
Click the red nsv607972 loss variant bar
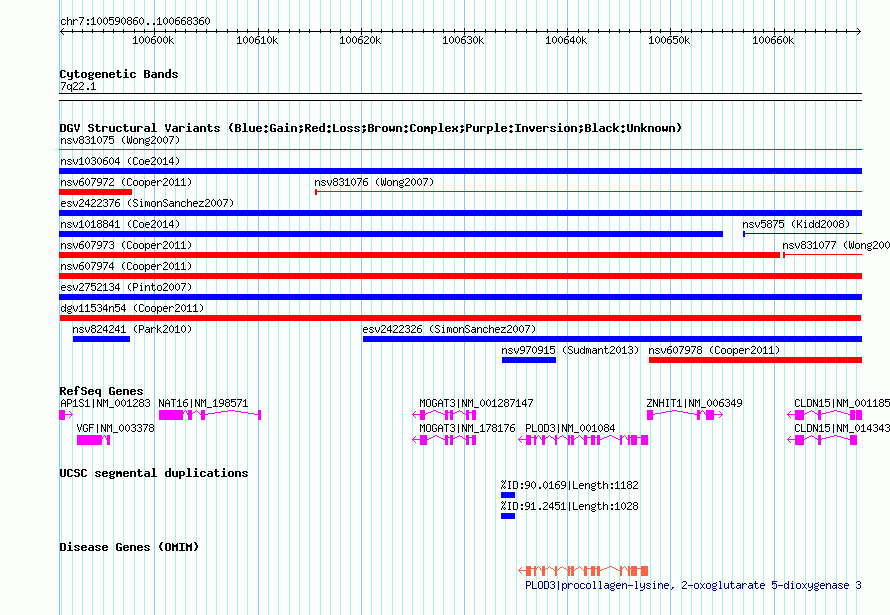96,192
